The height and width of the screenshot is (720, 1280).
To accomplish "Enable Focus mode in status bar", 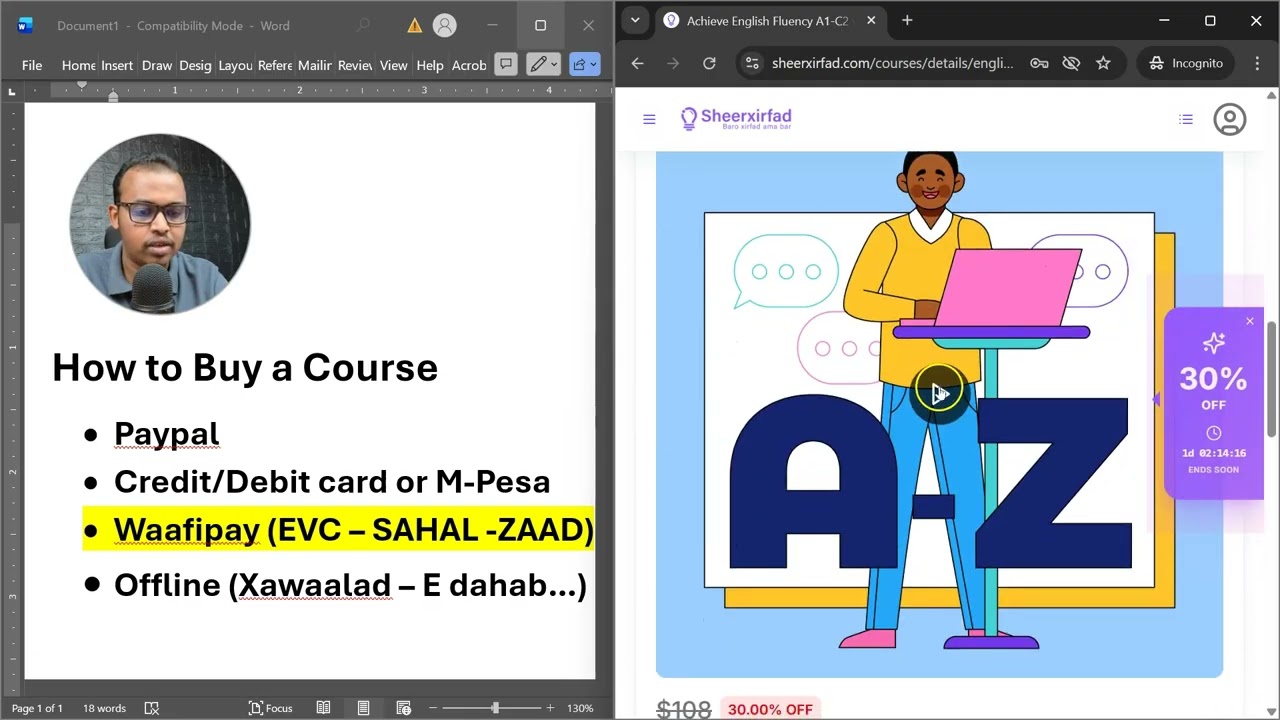I will coord(270,708).
